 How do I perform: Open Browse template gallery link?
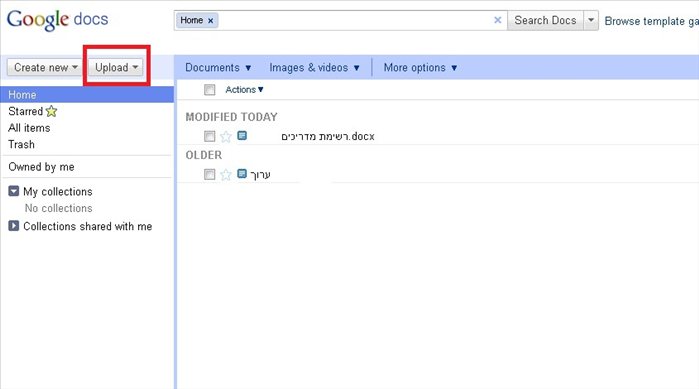651,21
